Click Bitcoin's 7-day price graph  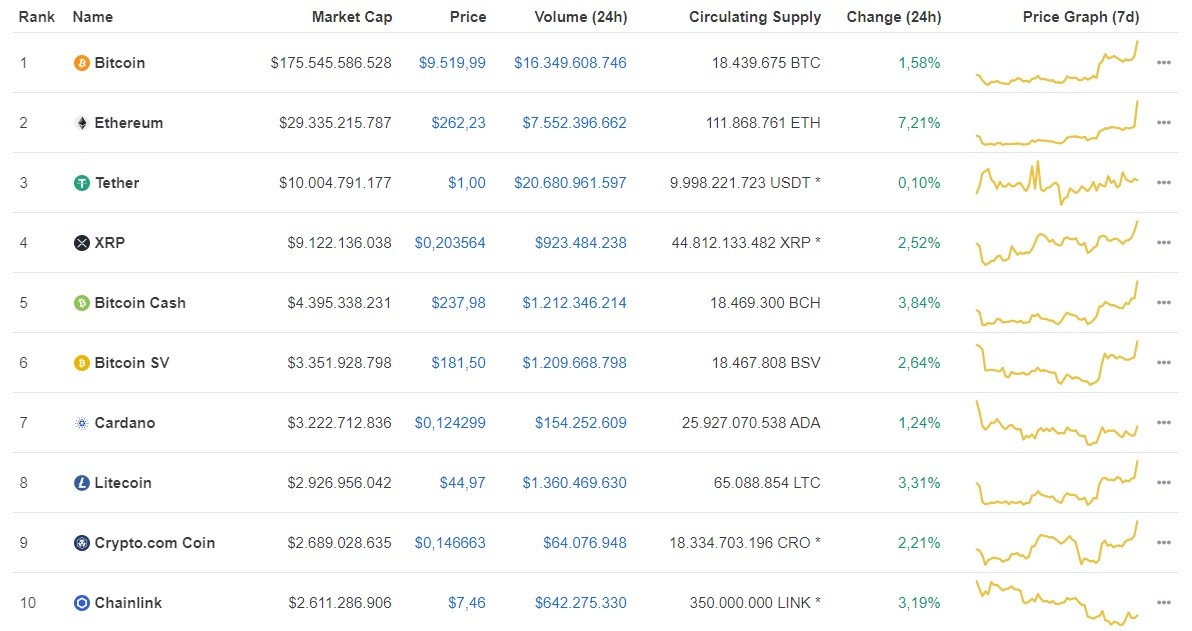point(1057,62)
